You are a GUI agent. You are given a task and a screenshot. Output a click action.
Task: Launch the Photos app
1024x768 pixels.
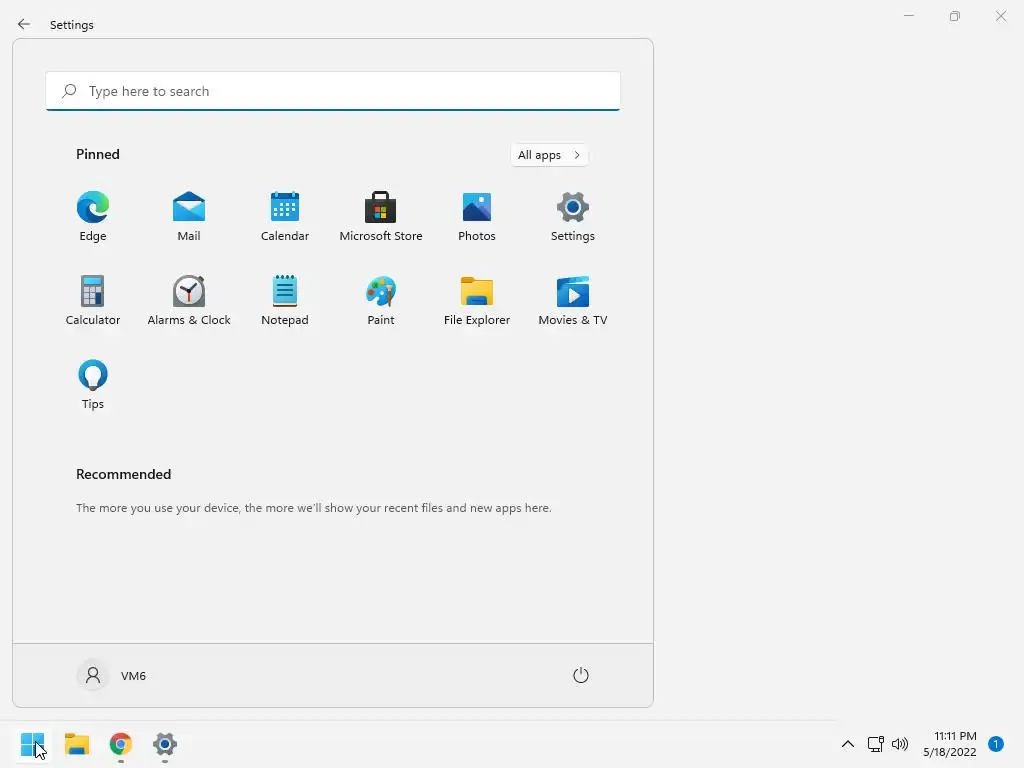point(477,217)
